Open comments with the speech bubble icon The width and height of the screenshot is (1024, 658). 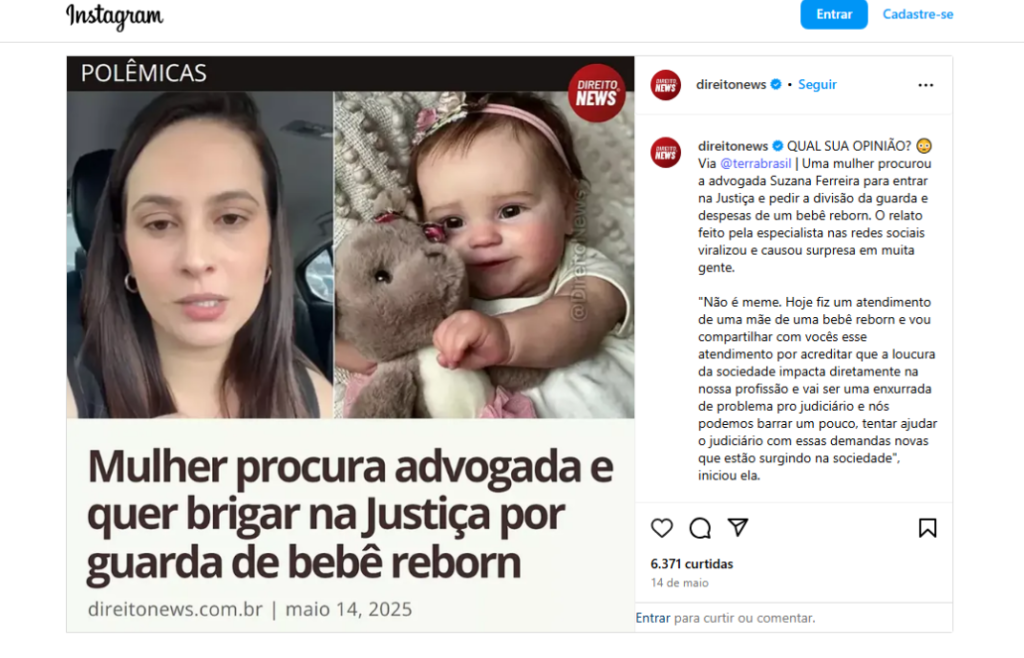(700, 527)
